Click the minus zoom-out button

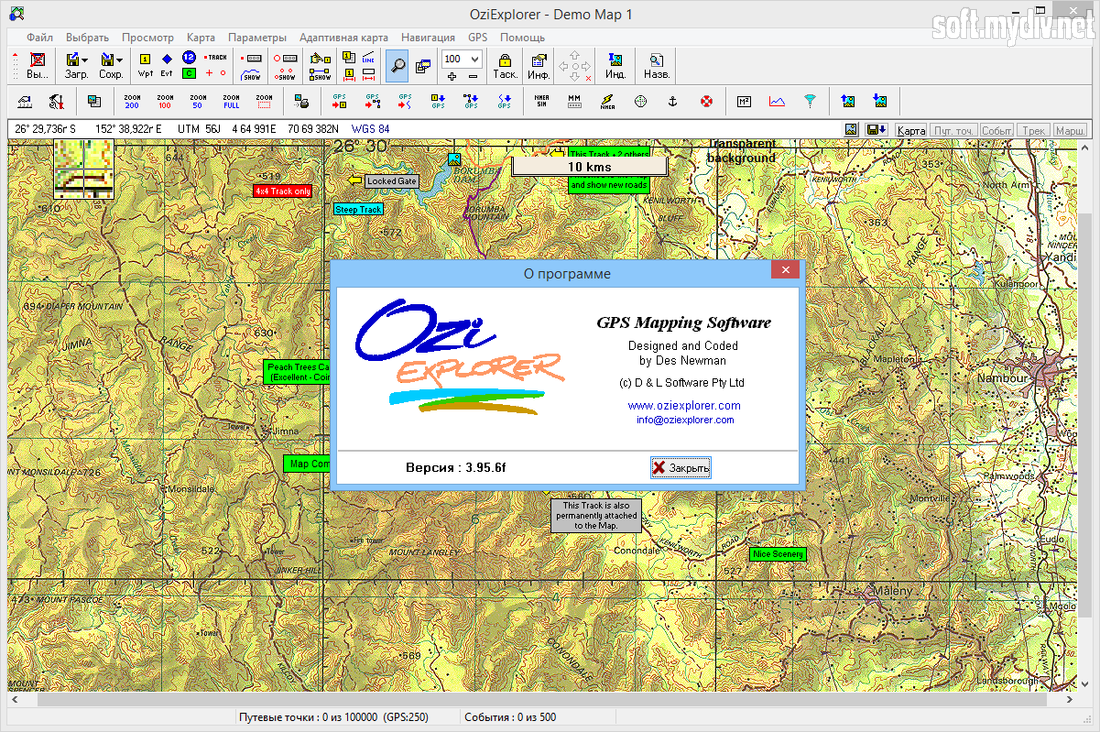473,76
